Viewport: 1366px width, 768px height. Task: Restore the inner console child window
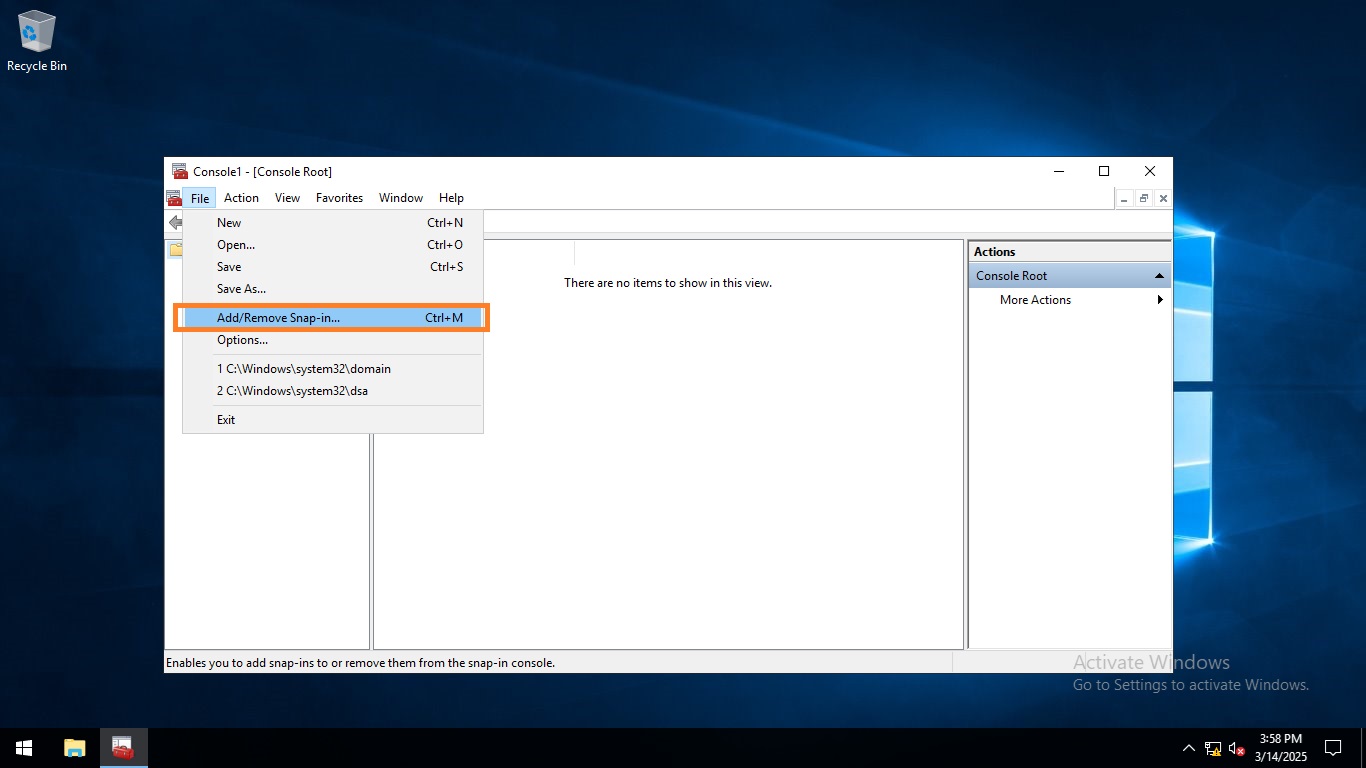1144,199
